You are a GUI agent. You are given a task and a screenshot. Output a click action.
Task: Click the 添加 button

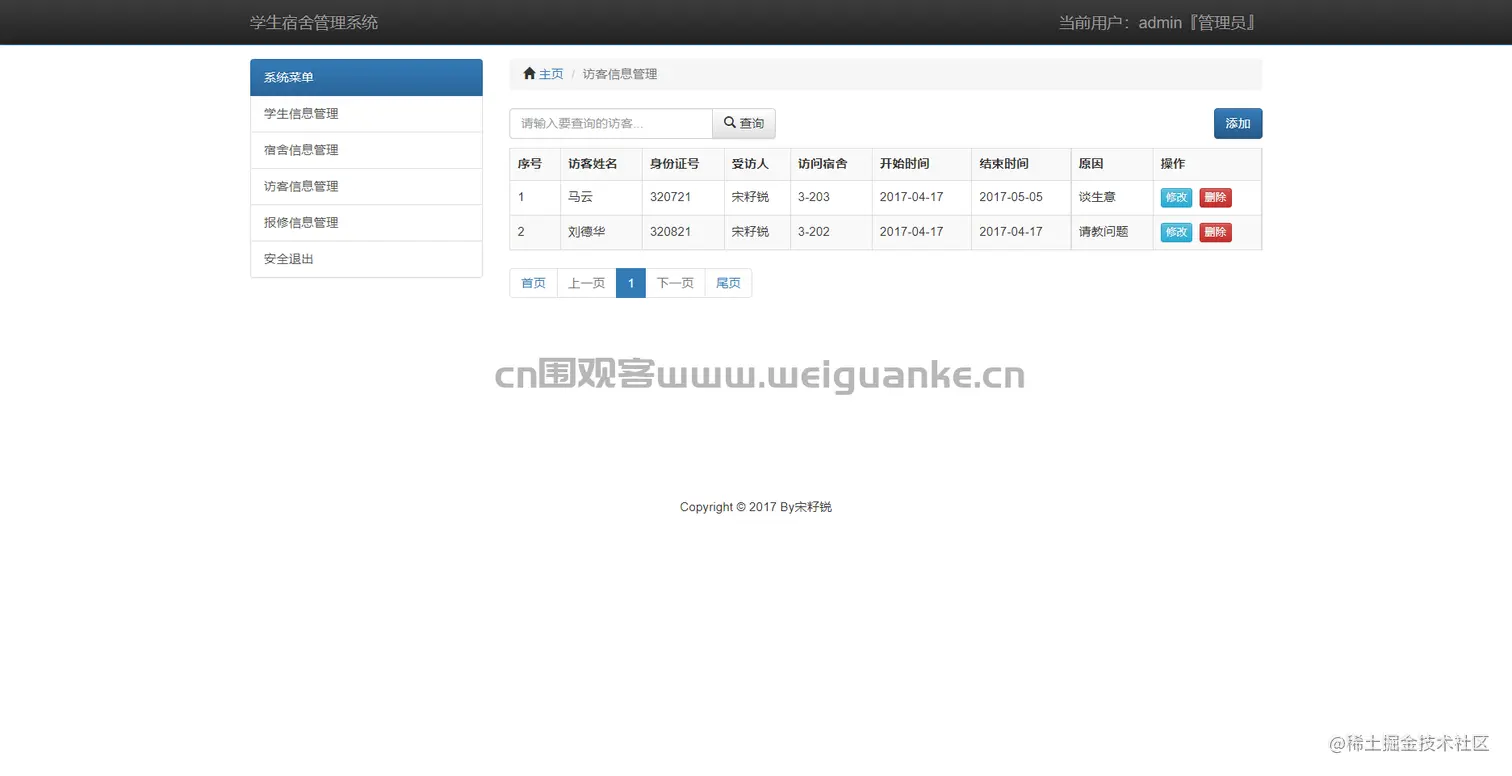point(1238,123)
